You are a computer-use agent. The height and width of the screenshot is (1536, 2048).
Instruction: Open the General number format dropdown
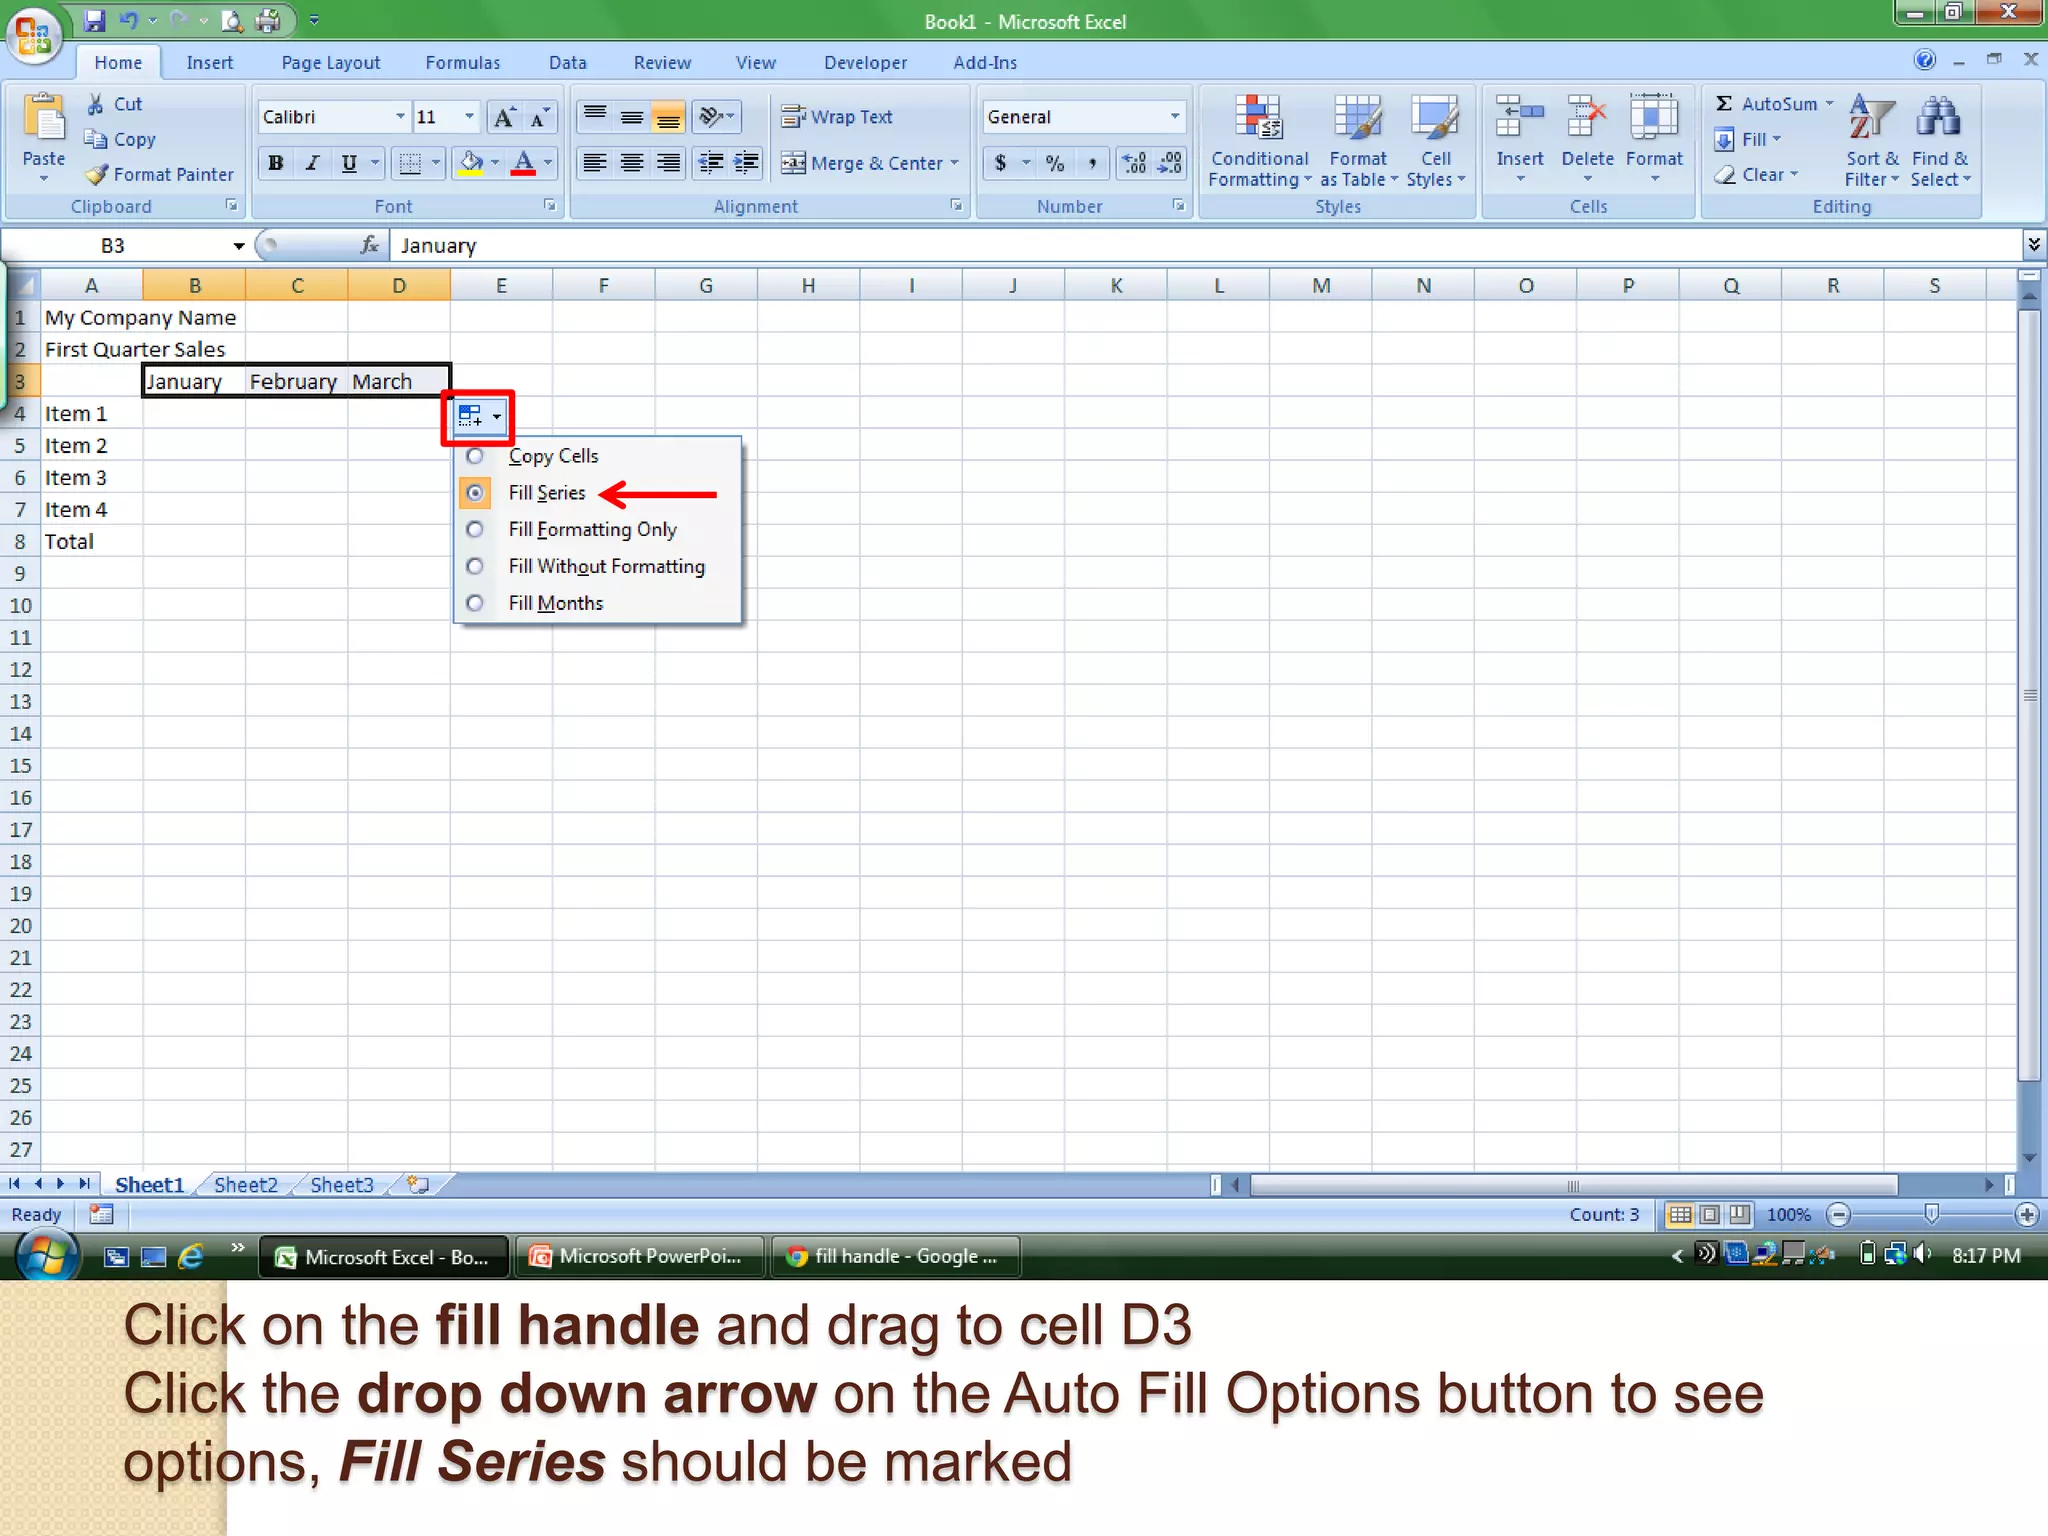pyautogui.click(x=1175, y=117)
